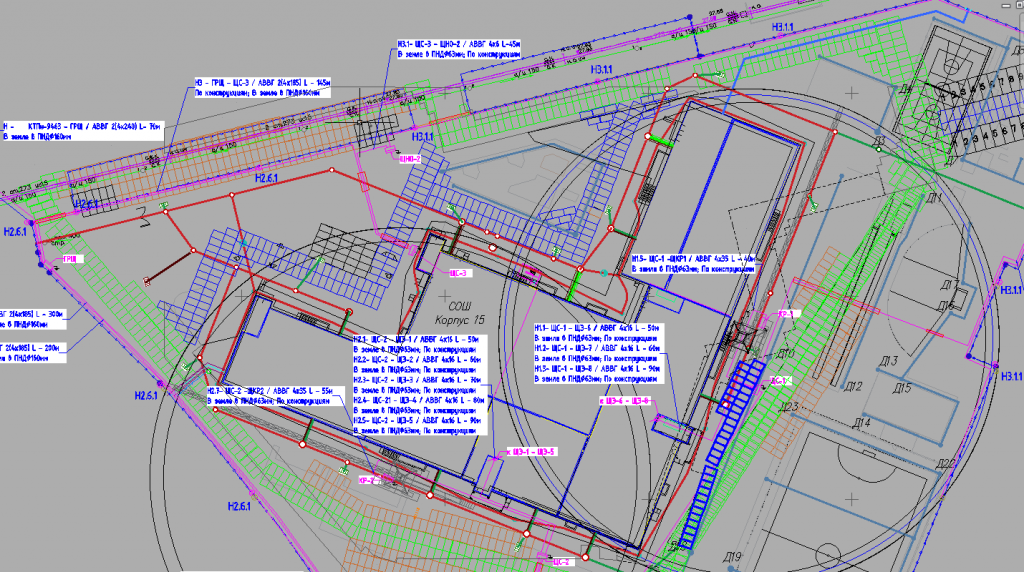This screenshot has height=572, width=1024.
Task: Click the magenta ЩС-2 label at bottom
Action: click(560, 562)
